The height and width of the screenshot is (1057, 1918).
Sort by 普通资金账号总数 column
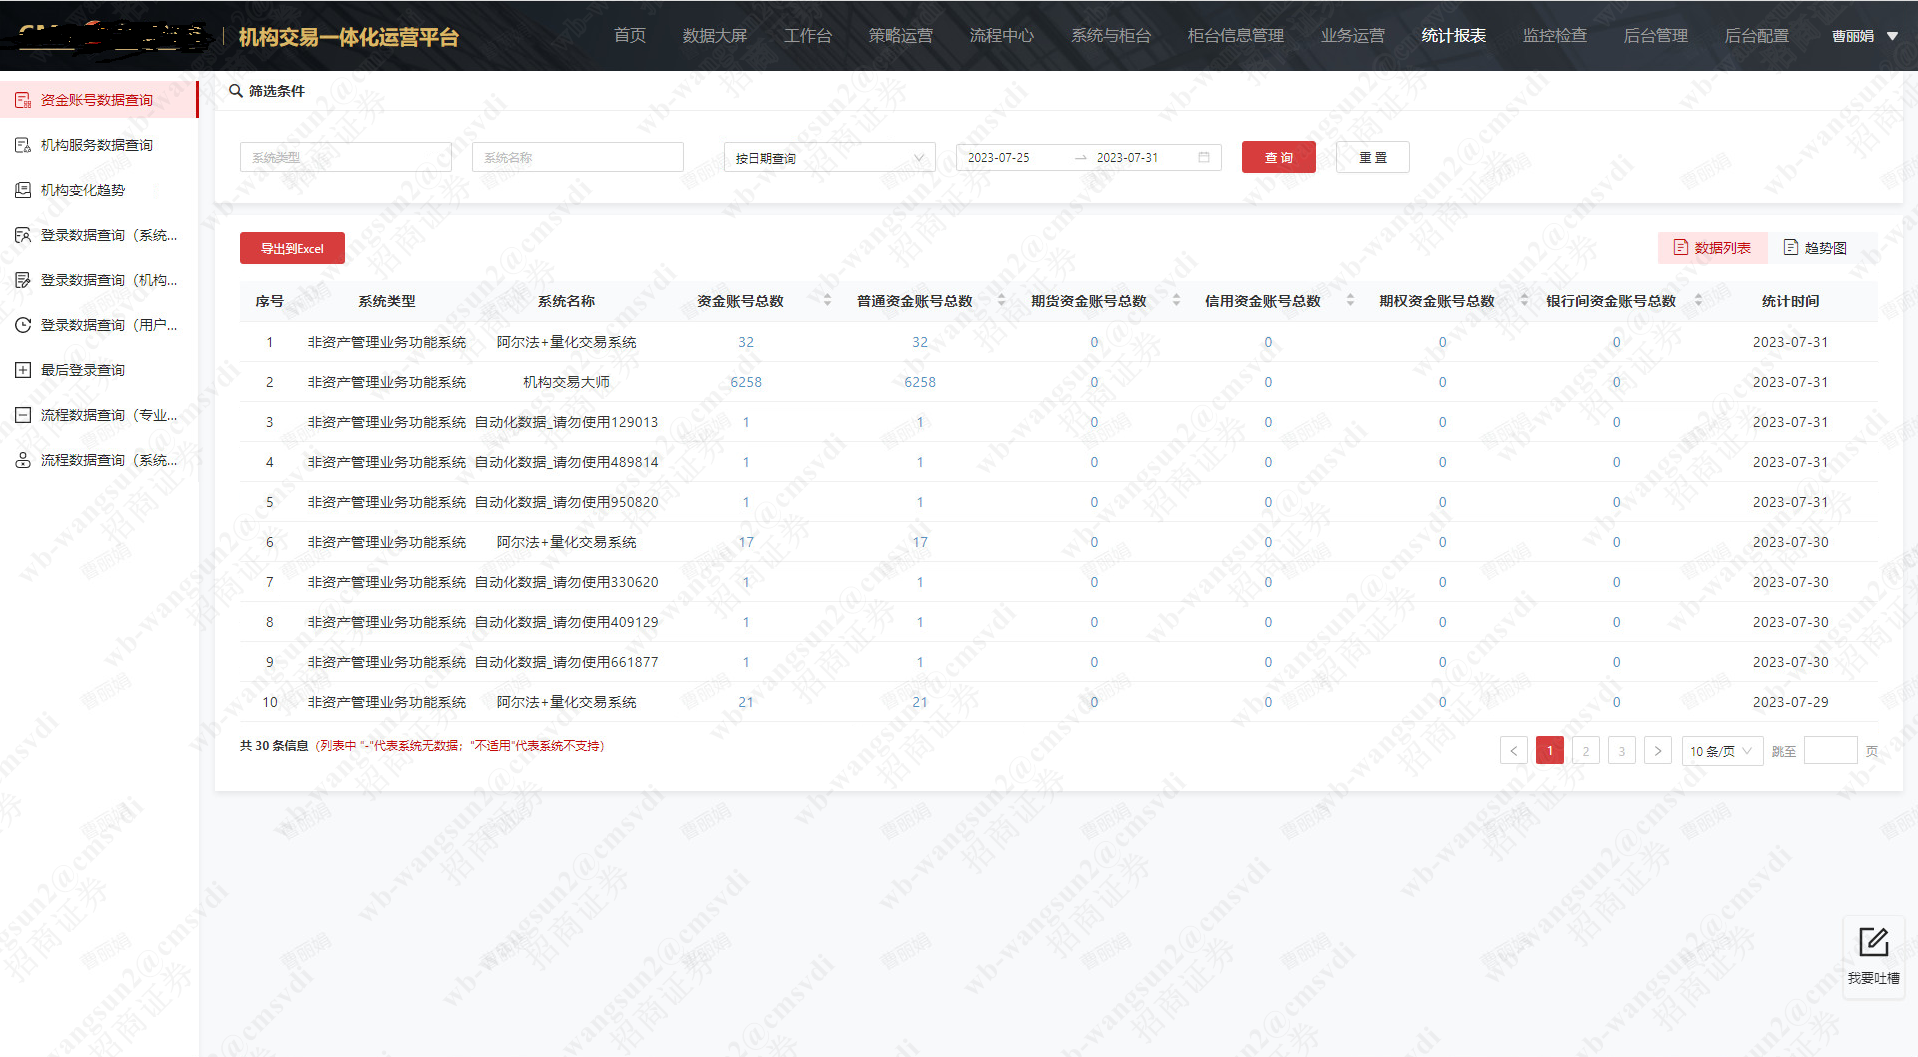[x=1002, y=300]
